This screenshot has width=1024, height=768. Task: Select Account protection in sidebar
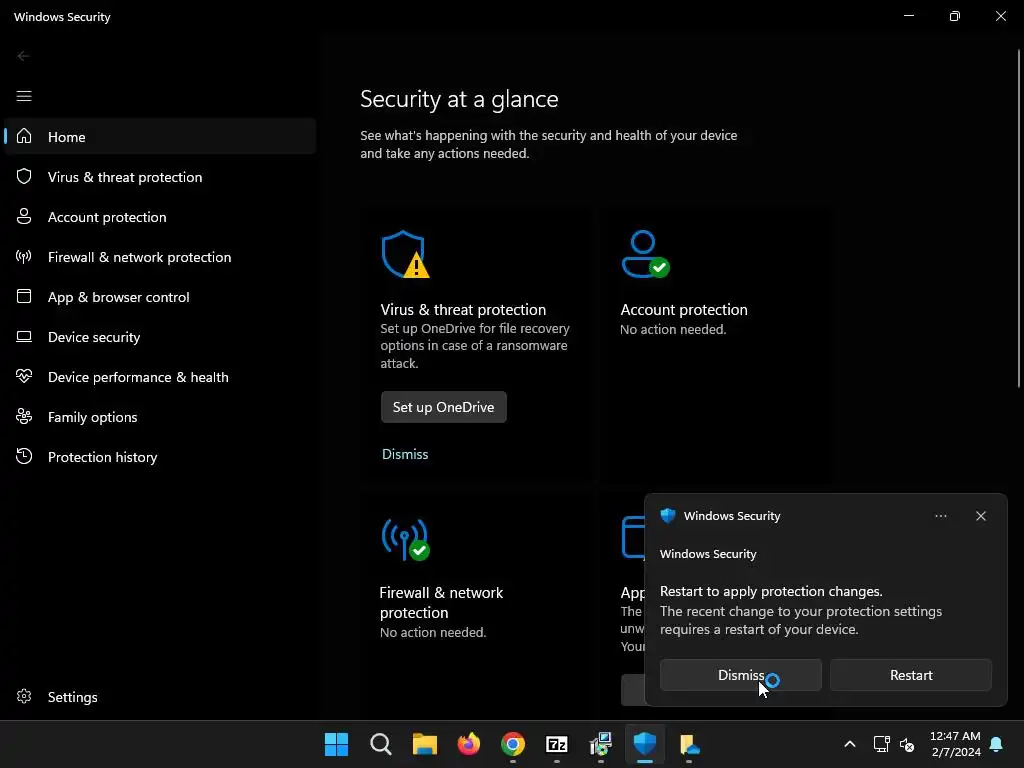[160, 216]
